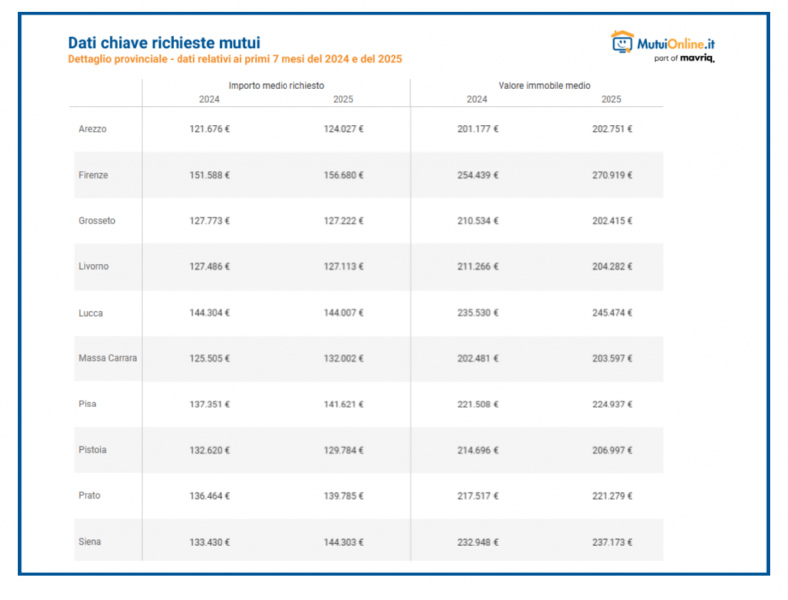Click the 'part of mavriq' text

[x=684, y=59]
